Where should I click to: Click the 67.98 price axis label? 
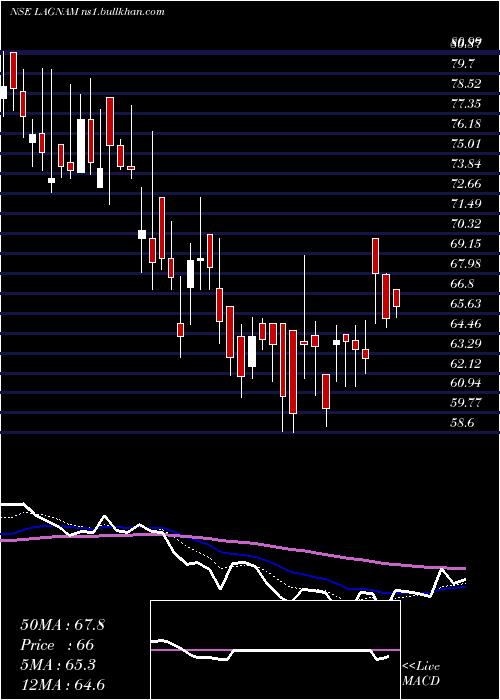coord(466,264)
